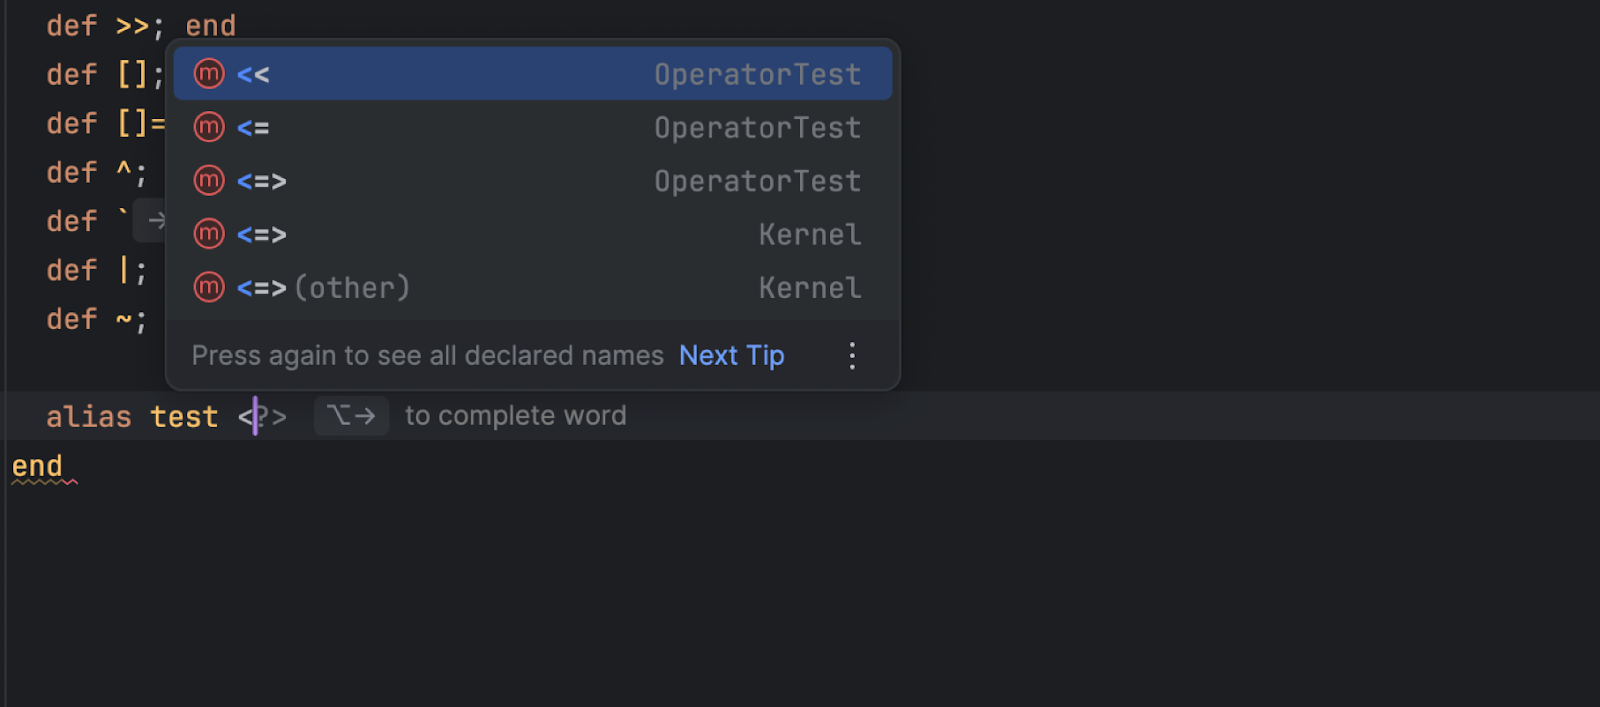Pick the <=>(other) suggestion text

tap(323, 288)
